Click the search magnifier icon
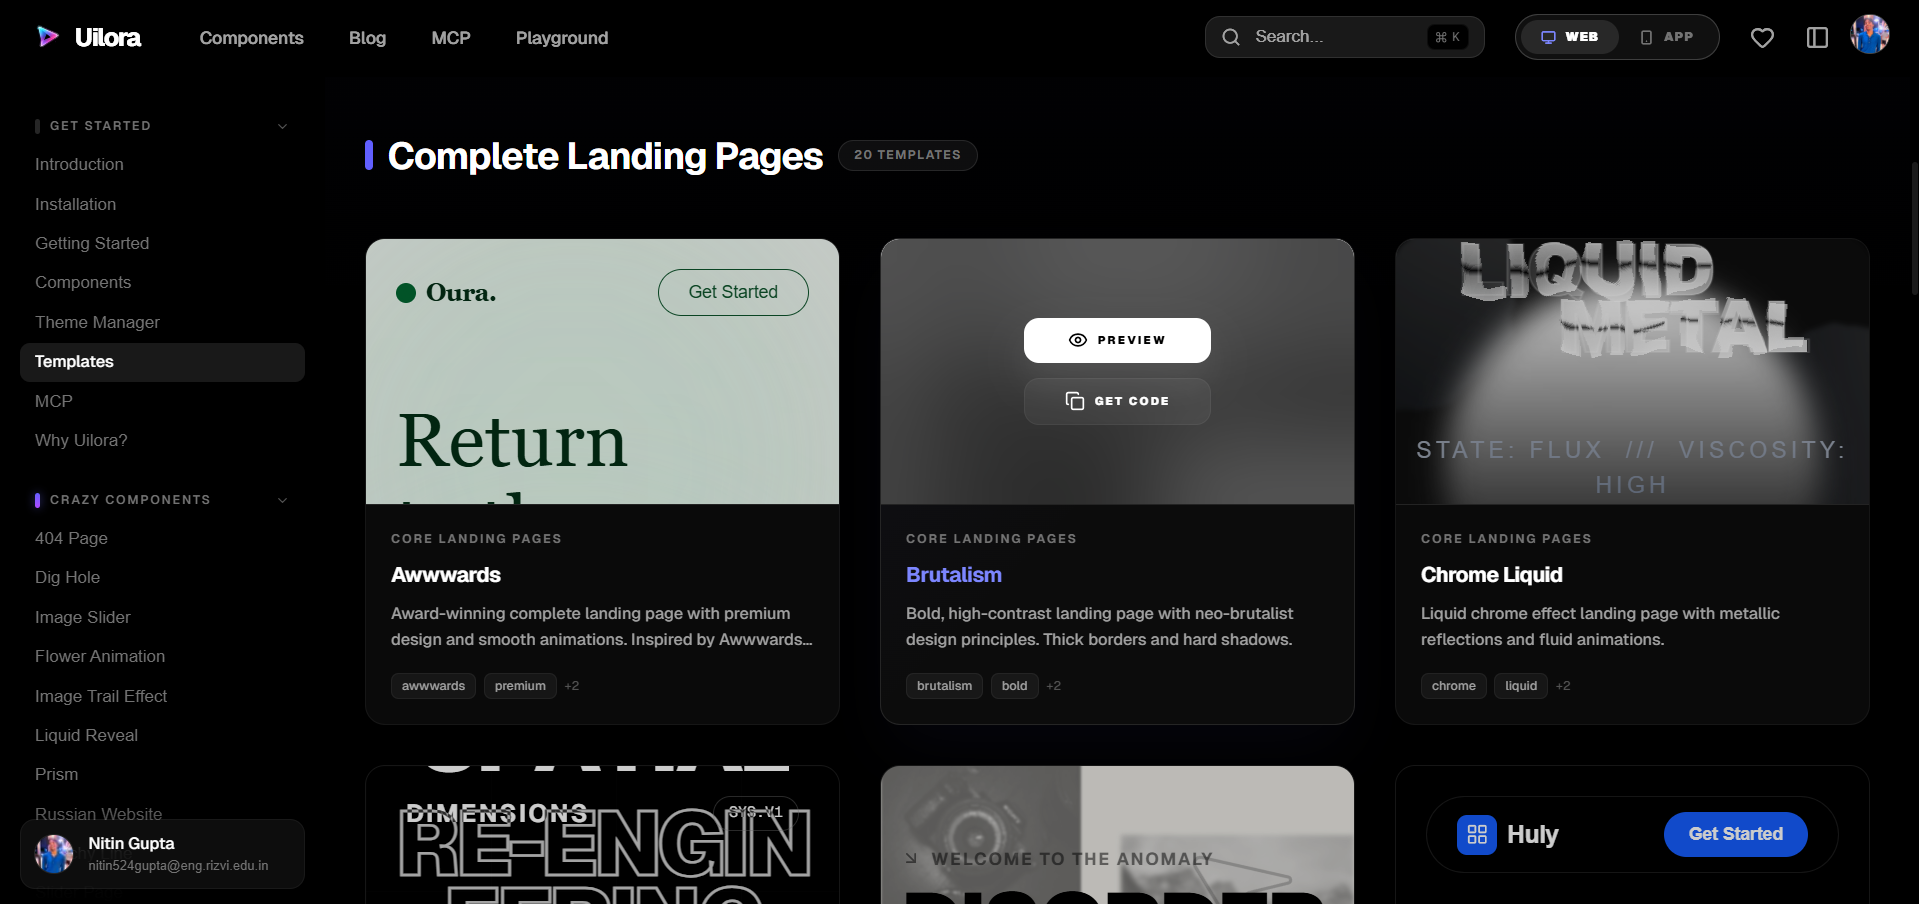 tap(1231, 37)
